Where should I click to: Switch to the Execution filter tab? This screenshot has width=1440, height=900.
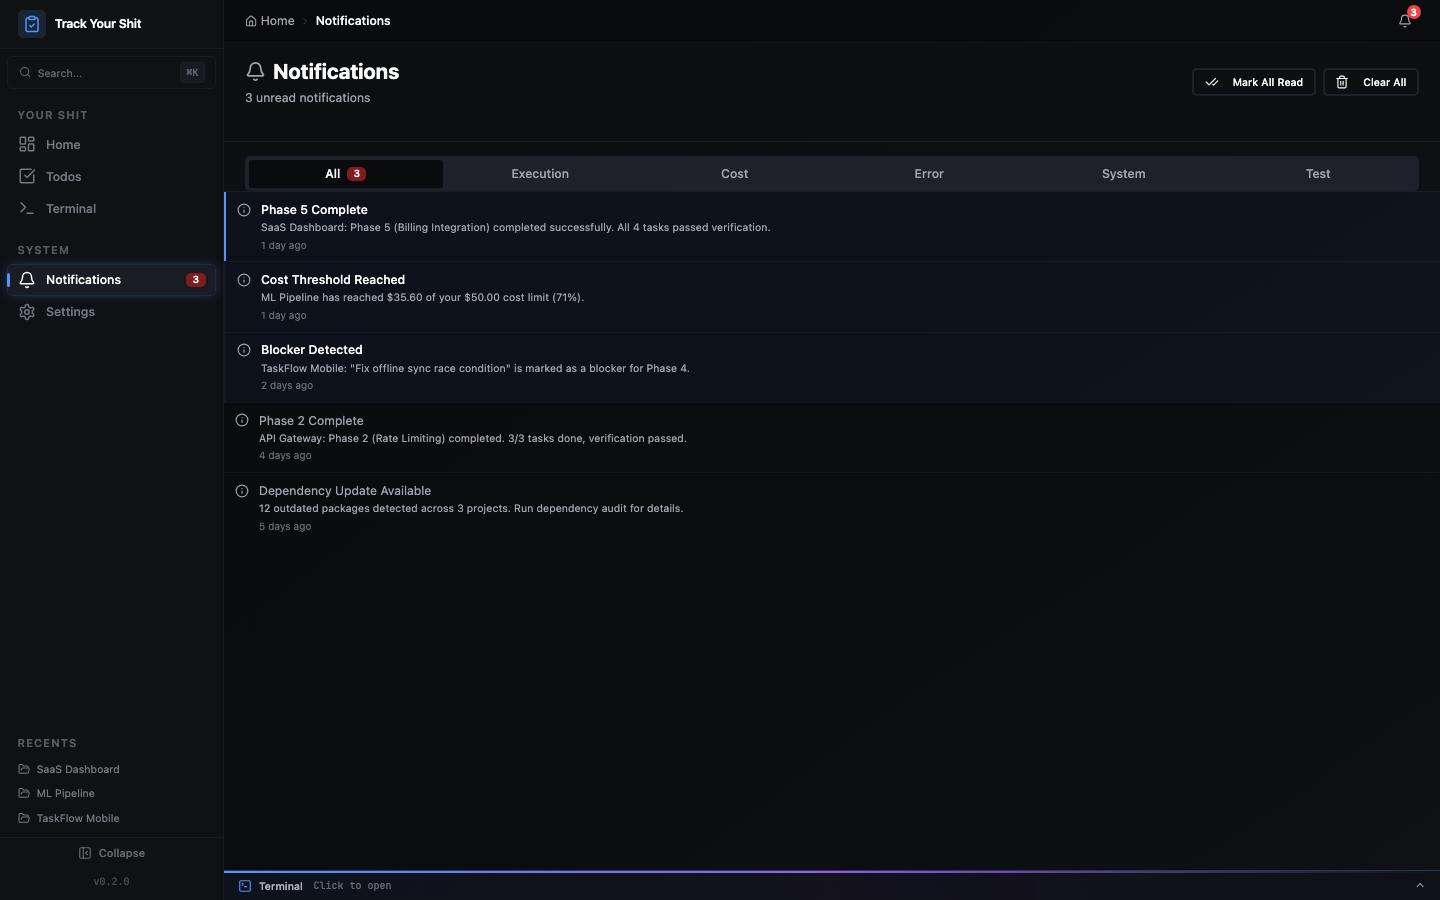click(x=539, y=173)
